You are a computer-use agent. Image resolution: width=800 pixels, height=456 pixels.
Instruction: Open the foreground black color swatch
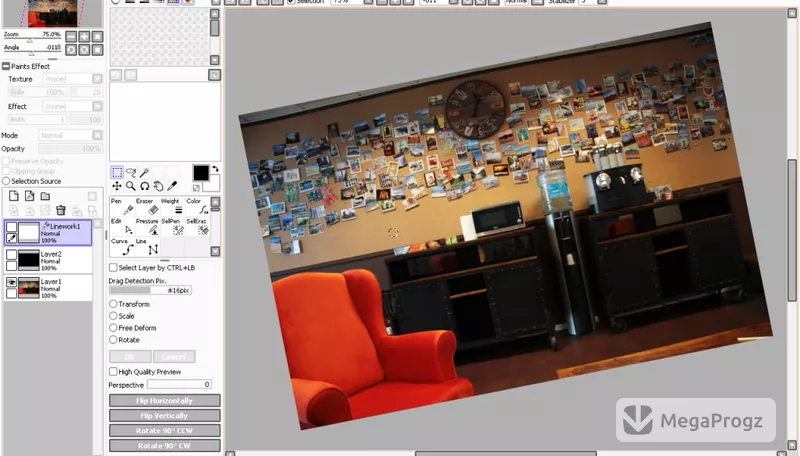(x=201, y=173)
